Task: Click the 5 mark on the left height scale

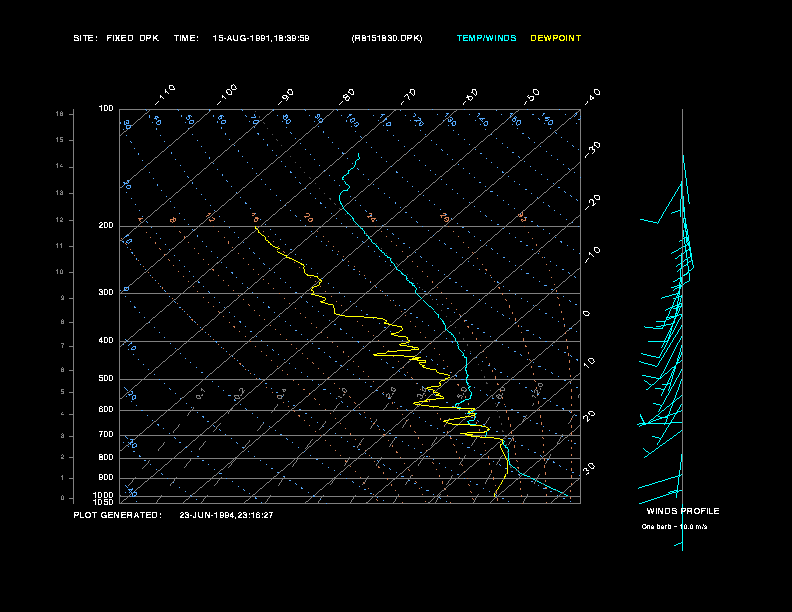Action: (63, 392)
